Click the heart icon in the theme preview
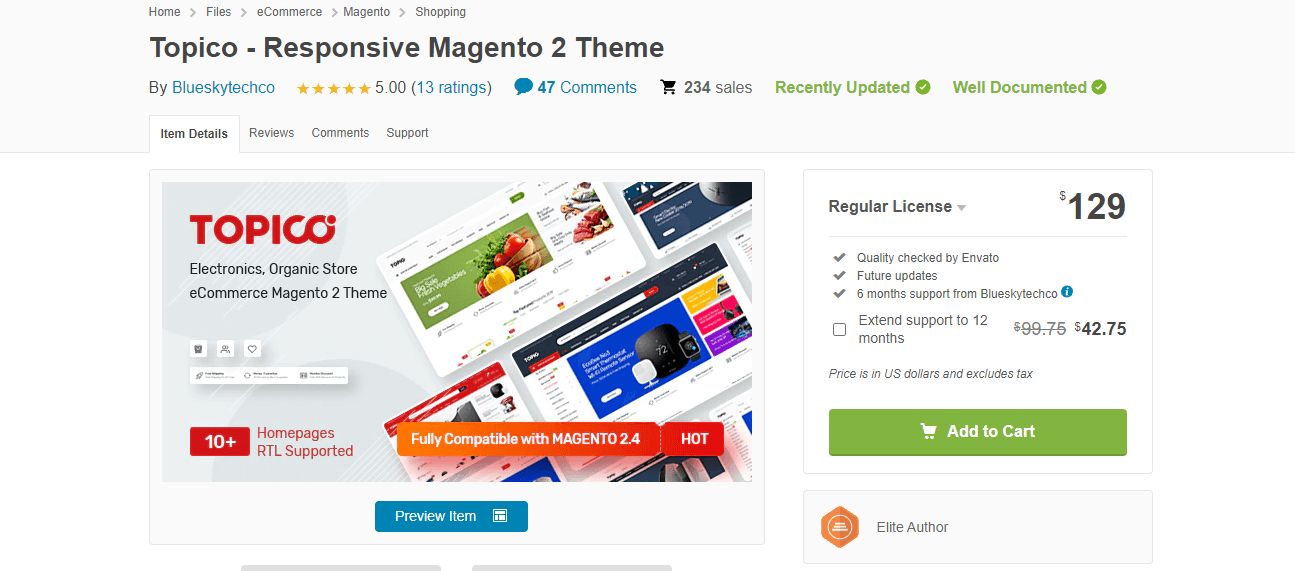 [253, 349]
